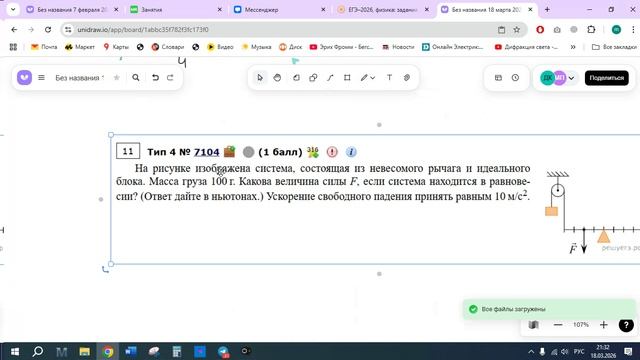Go back in browser history
This screenshot has height=360, width=640.
[x=14, y=29]
